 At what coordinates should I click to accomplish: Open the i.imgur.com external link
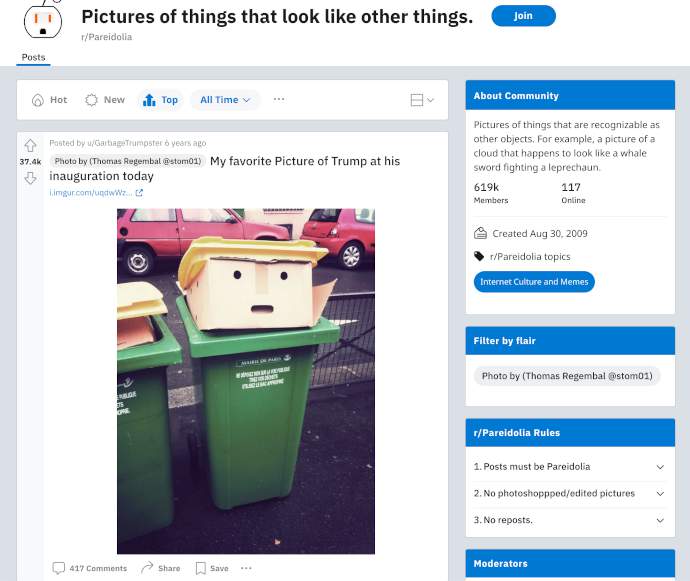[x=96, y=192]
